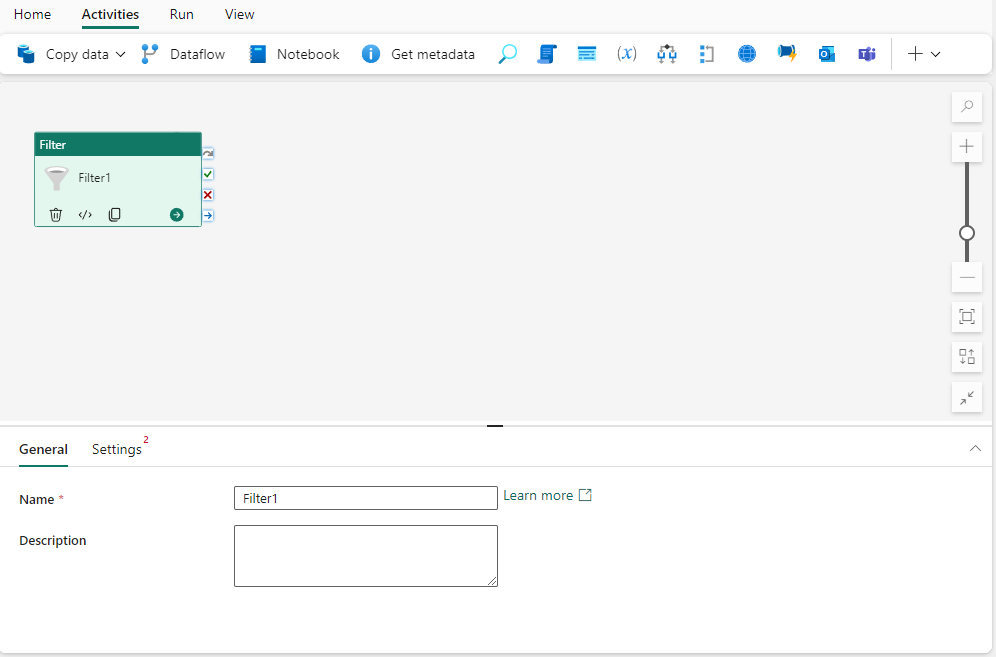Open the Settings tab of Filter1
Screen dimensions: 996x657
pyautogui.click(x=115, y=449)
